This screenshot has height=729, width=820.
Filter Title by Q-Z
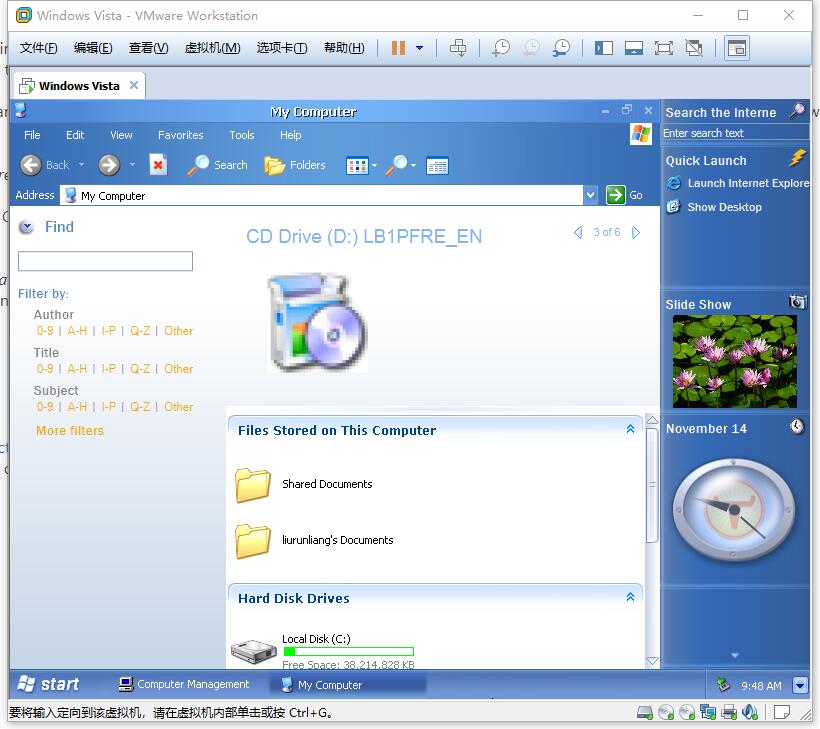click(140, 369)
